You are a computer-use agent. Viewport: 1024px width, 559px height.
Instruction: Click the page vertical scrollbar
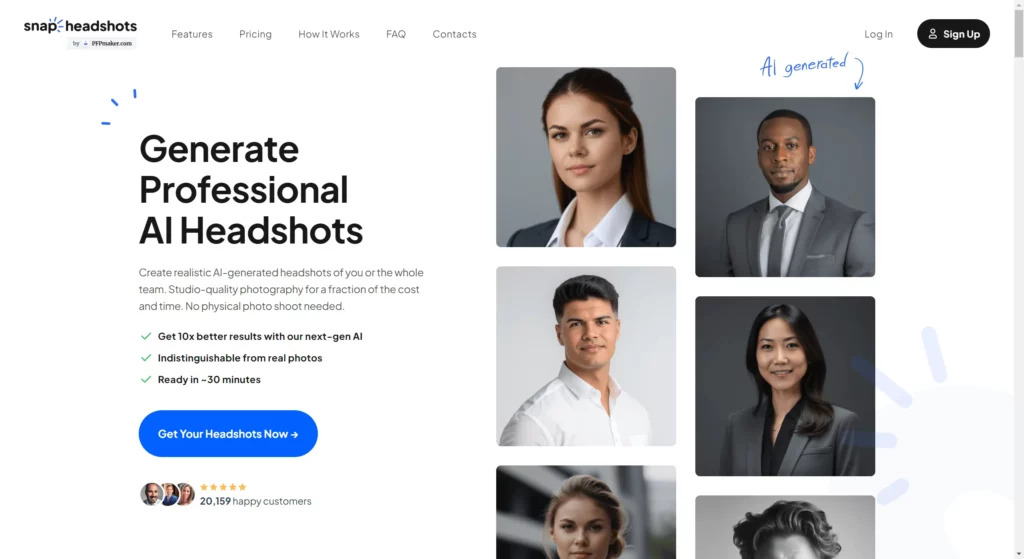pyautogui.click(x=1019, y=280)
